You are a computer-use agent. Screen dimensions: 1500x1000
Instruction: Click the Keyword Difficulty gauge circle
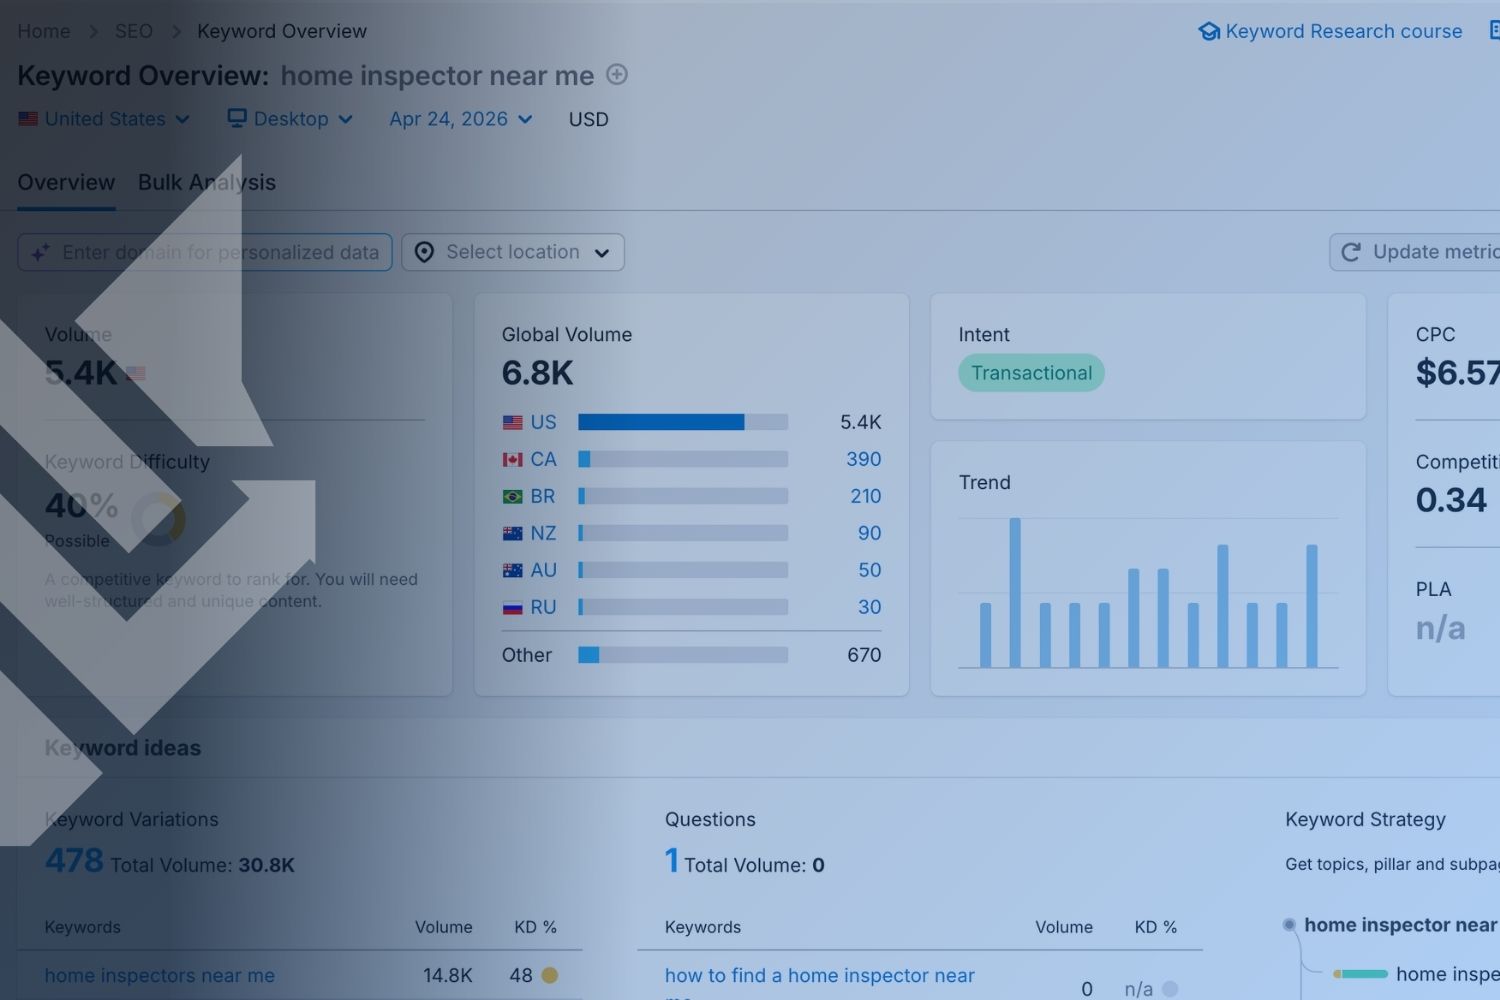pyautogui.click(x=157, y=520)
